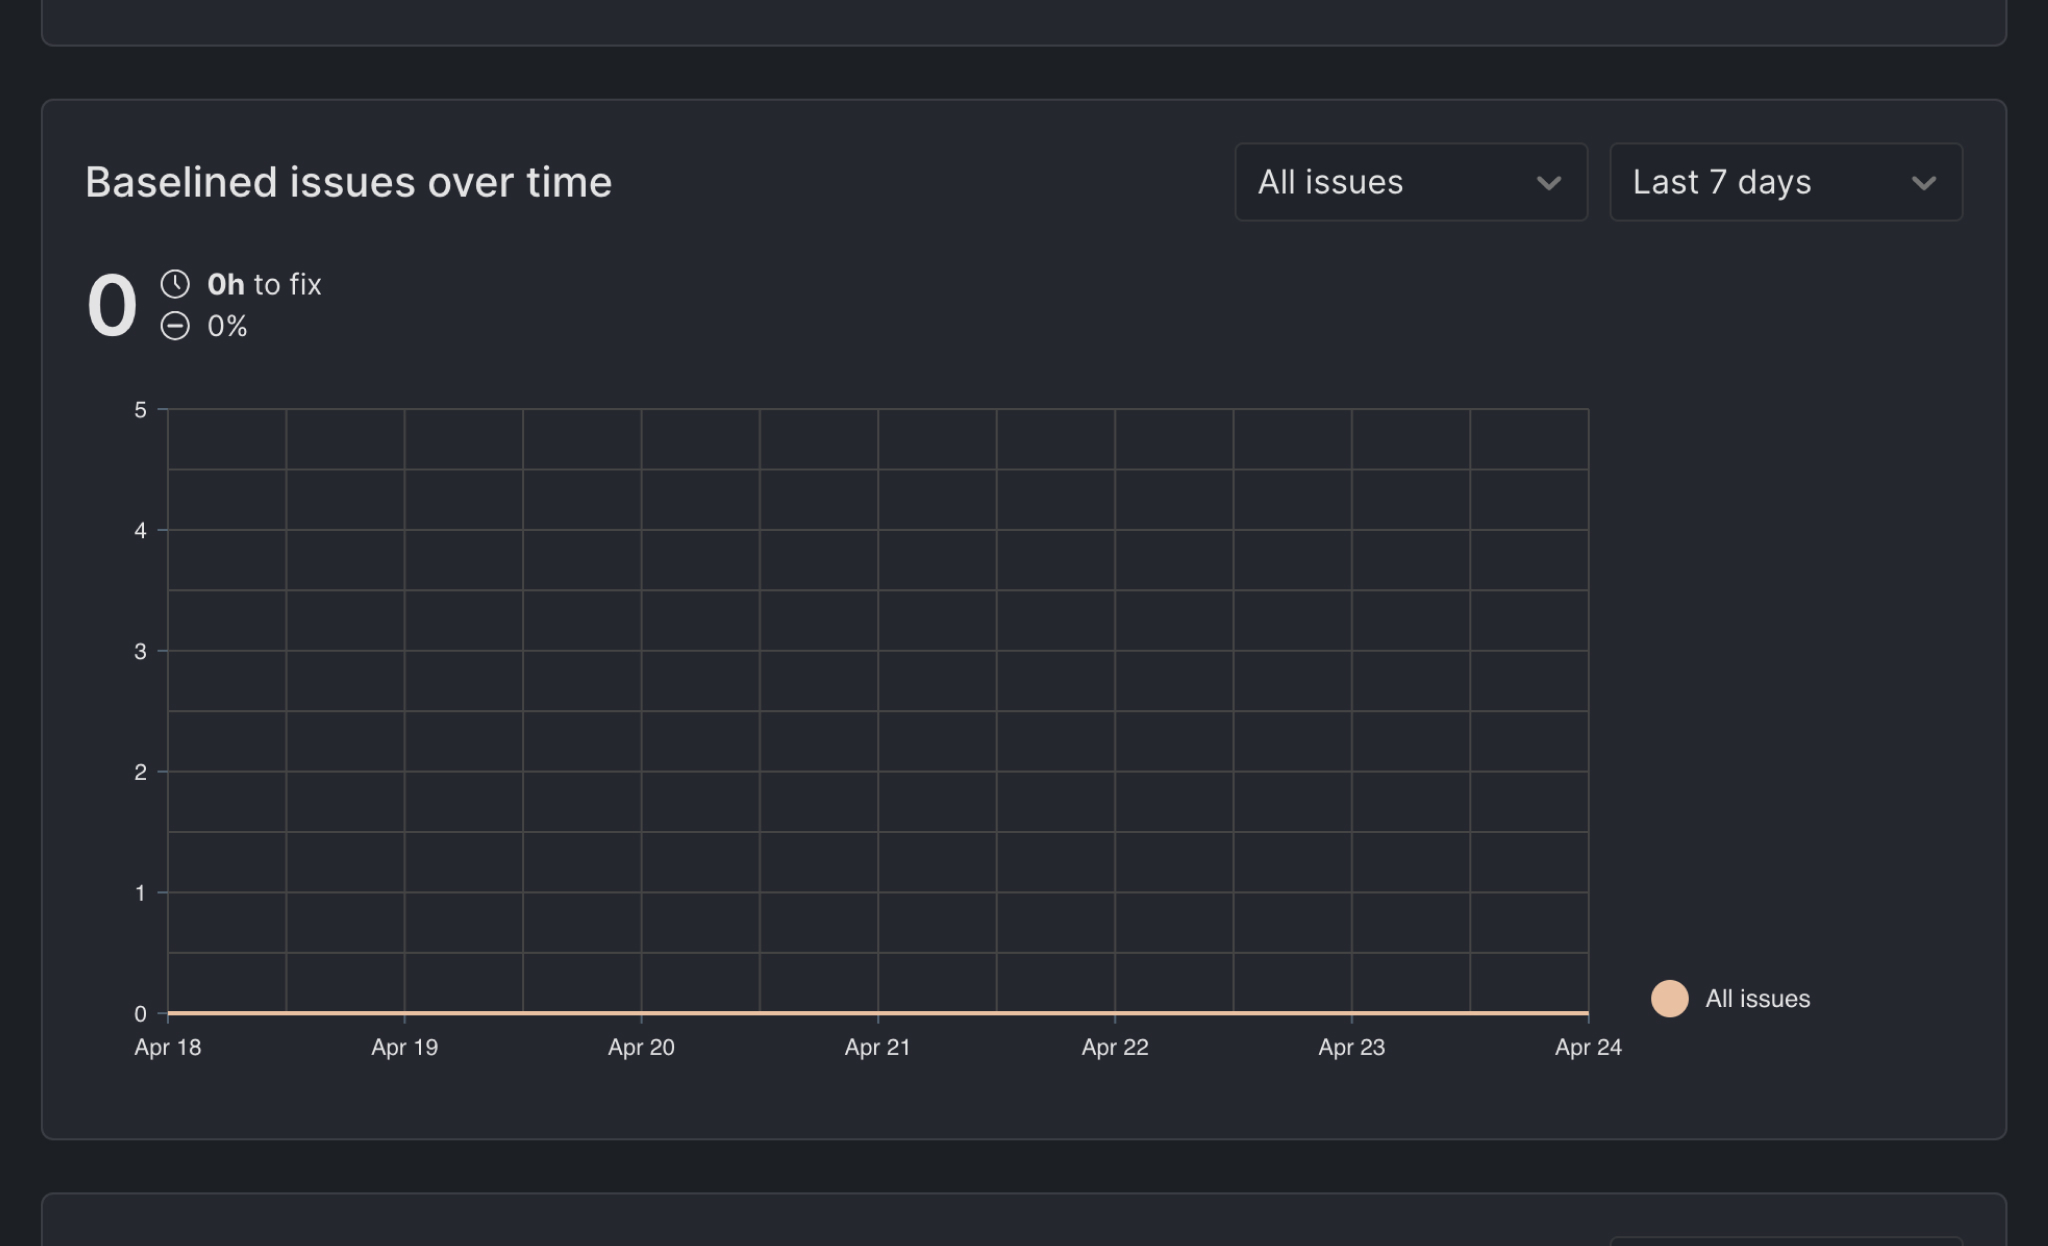Click the y-axis value 5
Image resolution: width=2048 pixels, height=1246 pixels.
click(140, 410)
